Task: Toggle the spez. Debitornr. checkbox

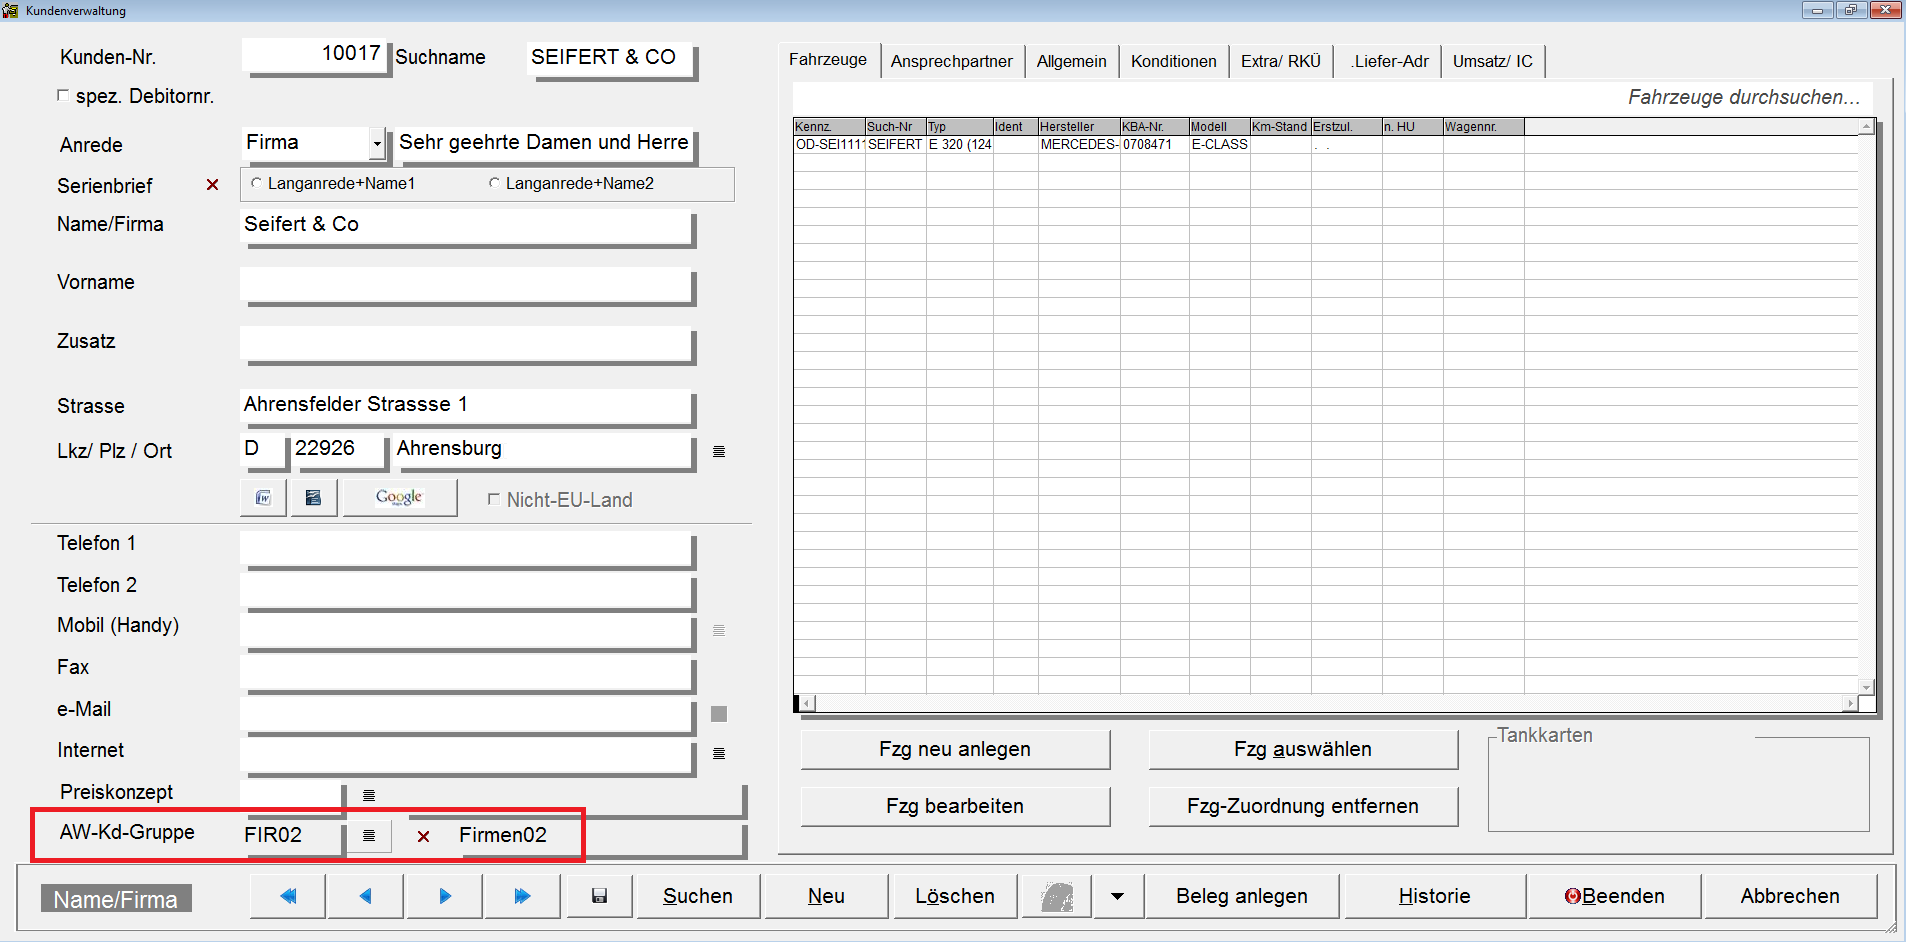Action: click(x=63, y=95)
